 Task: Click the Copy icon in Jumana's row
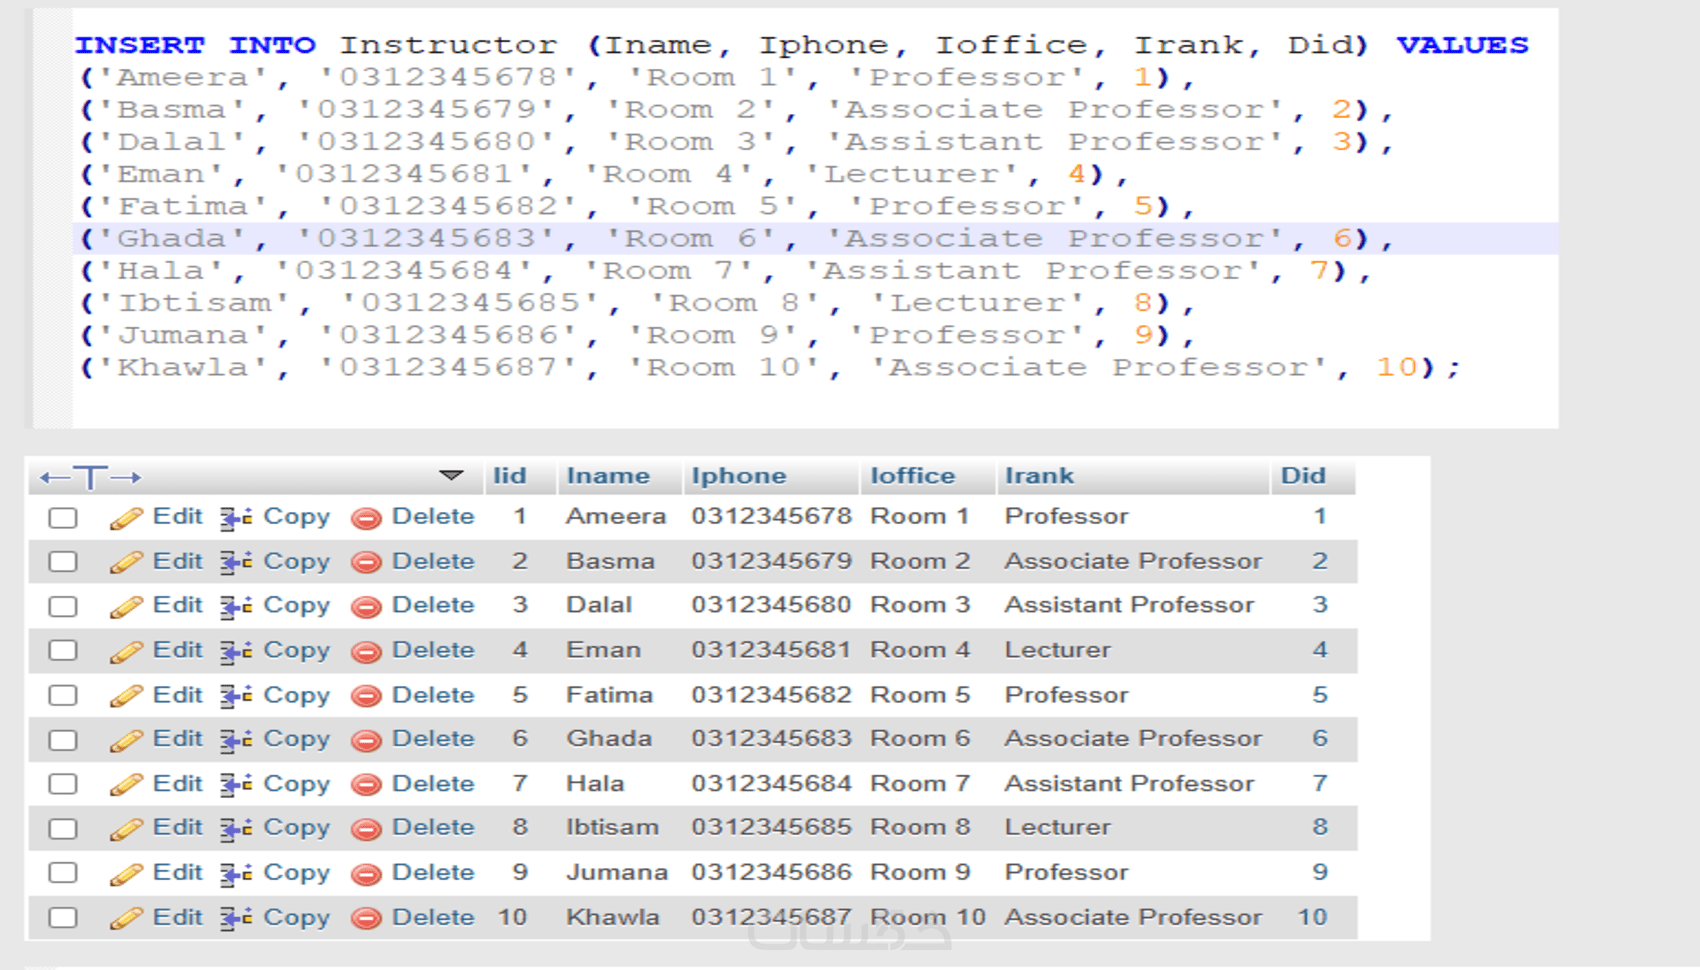click(236, 873)
